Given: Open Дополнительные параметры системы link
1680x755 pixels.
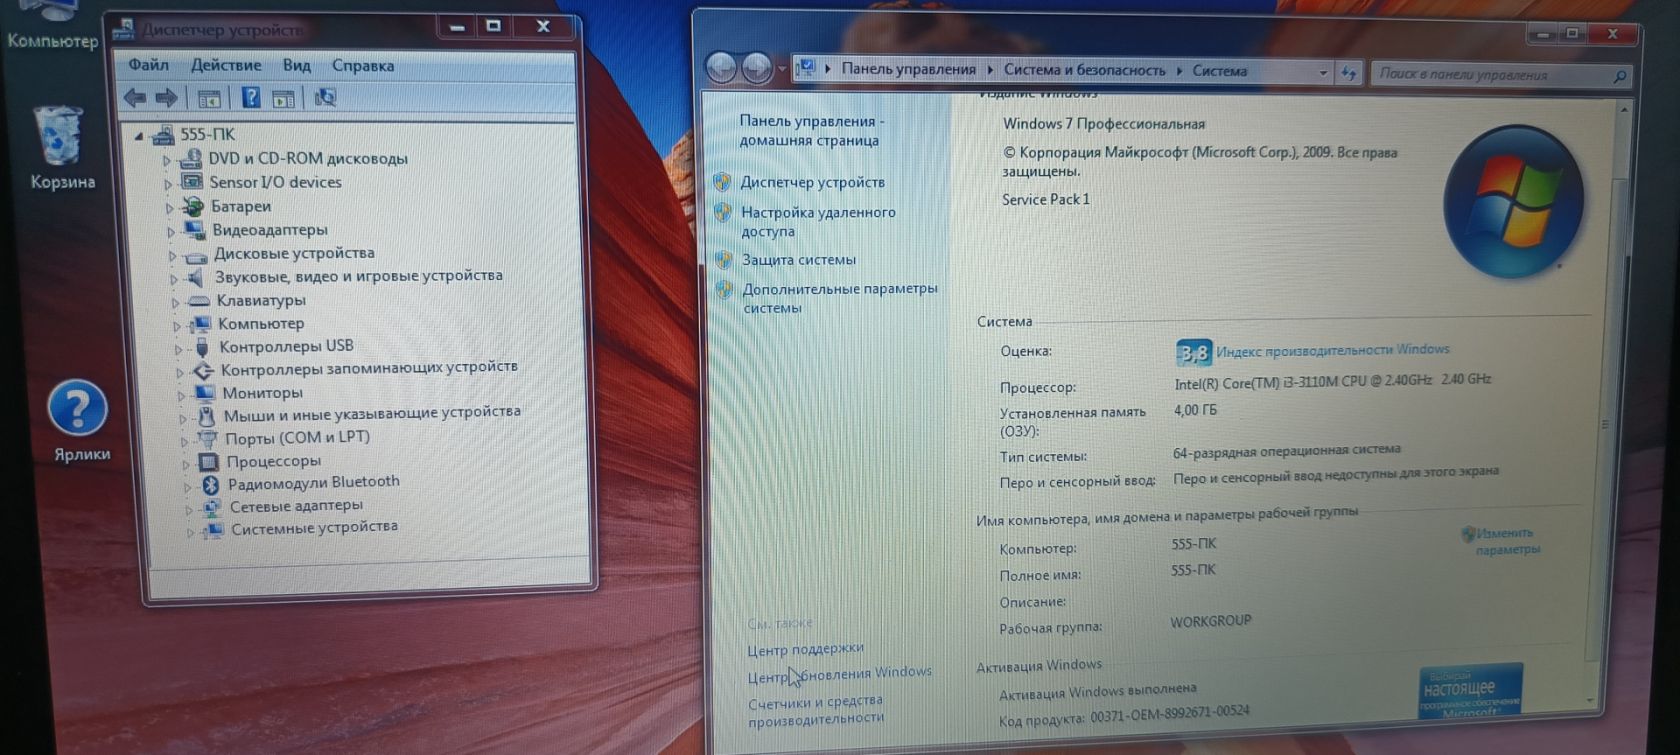Looking at the screenshot, I should (840, 298).
